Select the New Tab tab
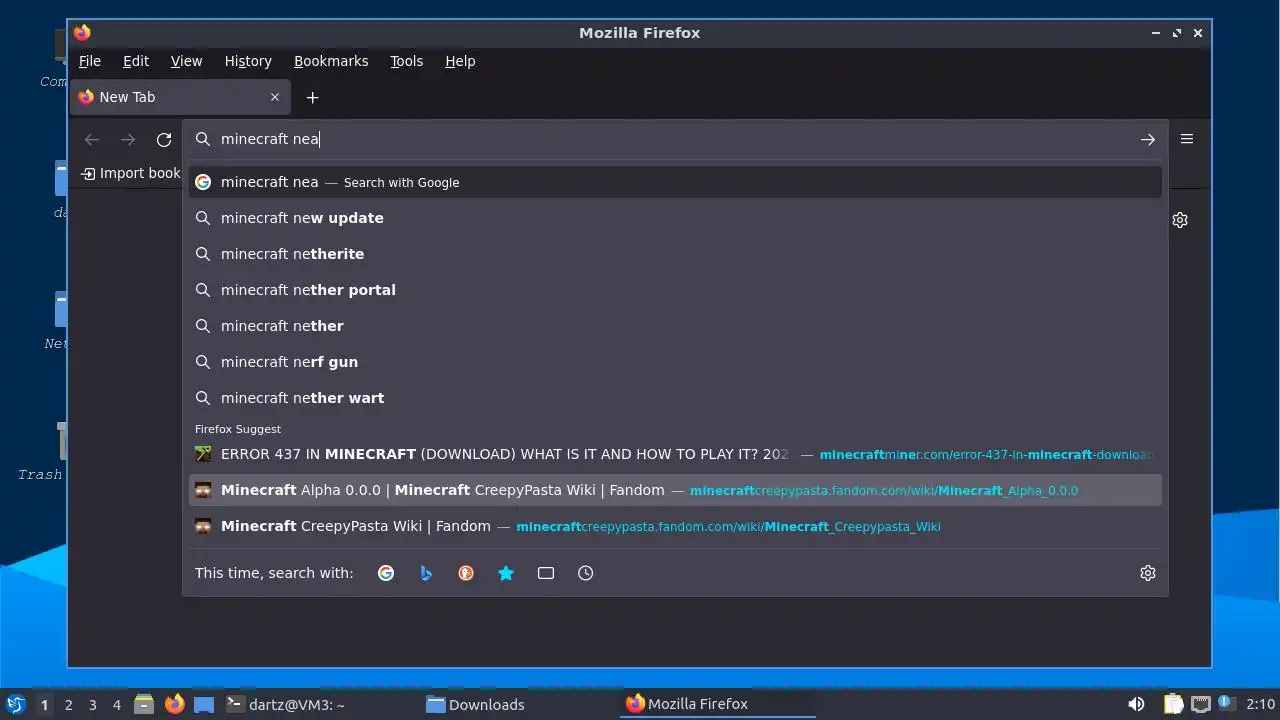 [180, 97]
